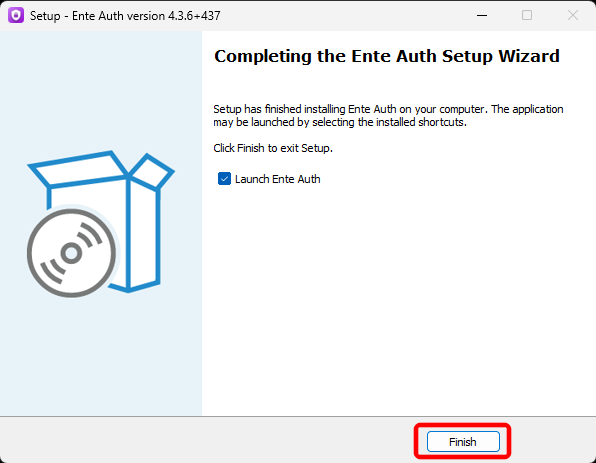Uncheck the Launch Ente Auth checkbox

click(224, 179)
